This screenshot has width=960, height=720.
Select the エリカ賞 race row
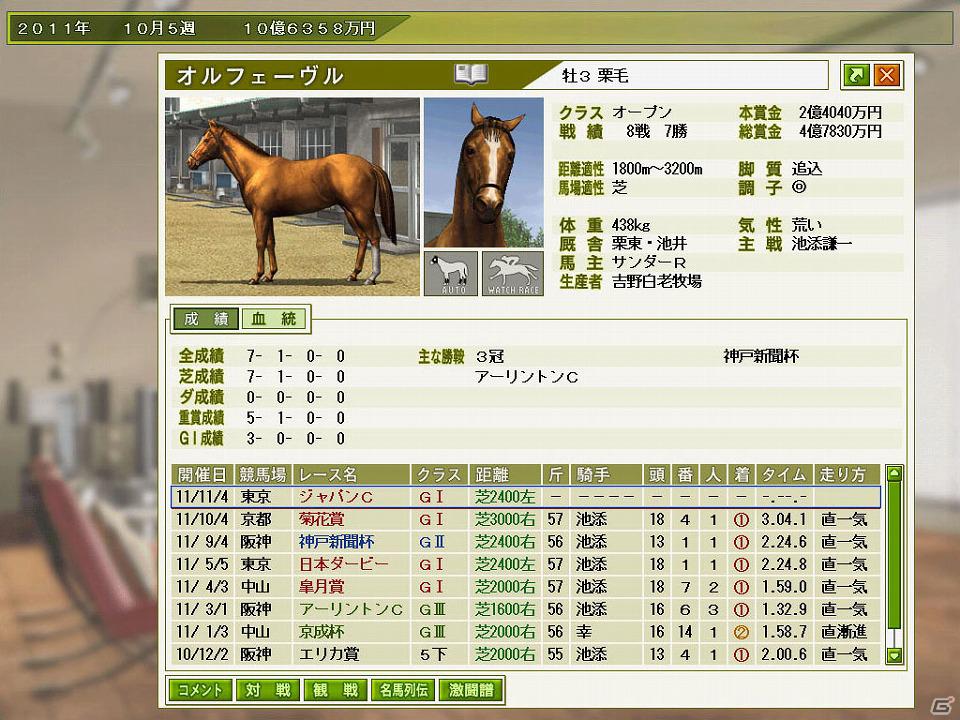click(525, 654)
